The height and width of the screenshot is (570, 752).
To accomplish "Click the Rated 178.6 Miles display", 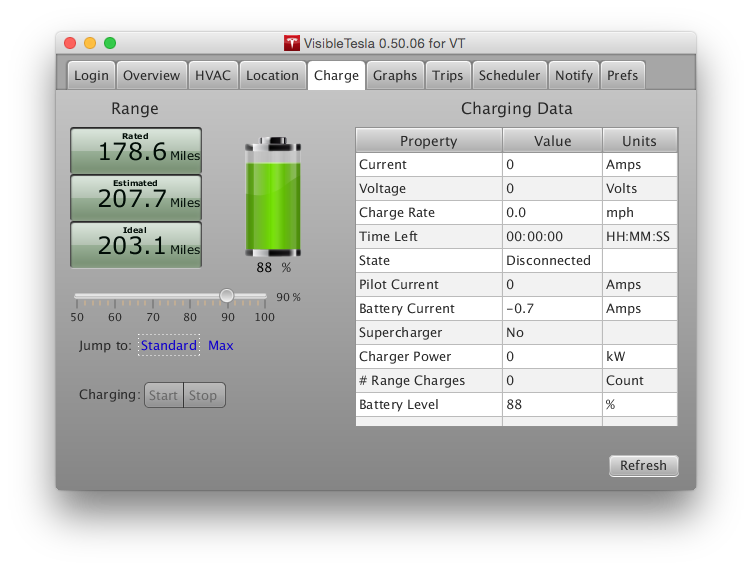I will tap(136, 151).
